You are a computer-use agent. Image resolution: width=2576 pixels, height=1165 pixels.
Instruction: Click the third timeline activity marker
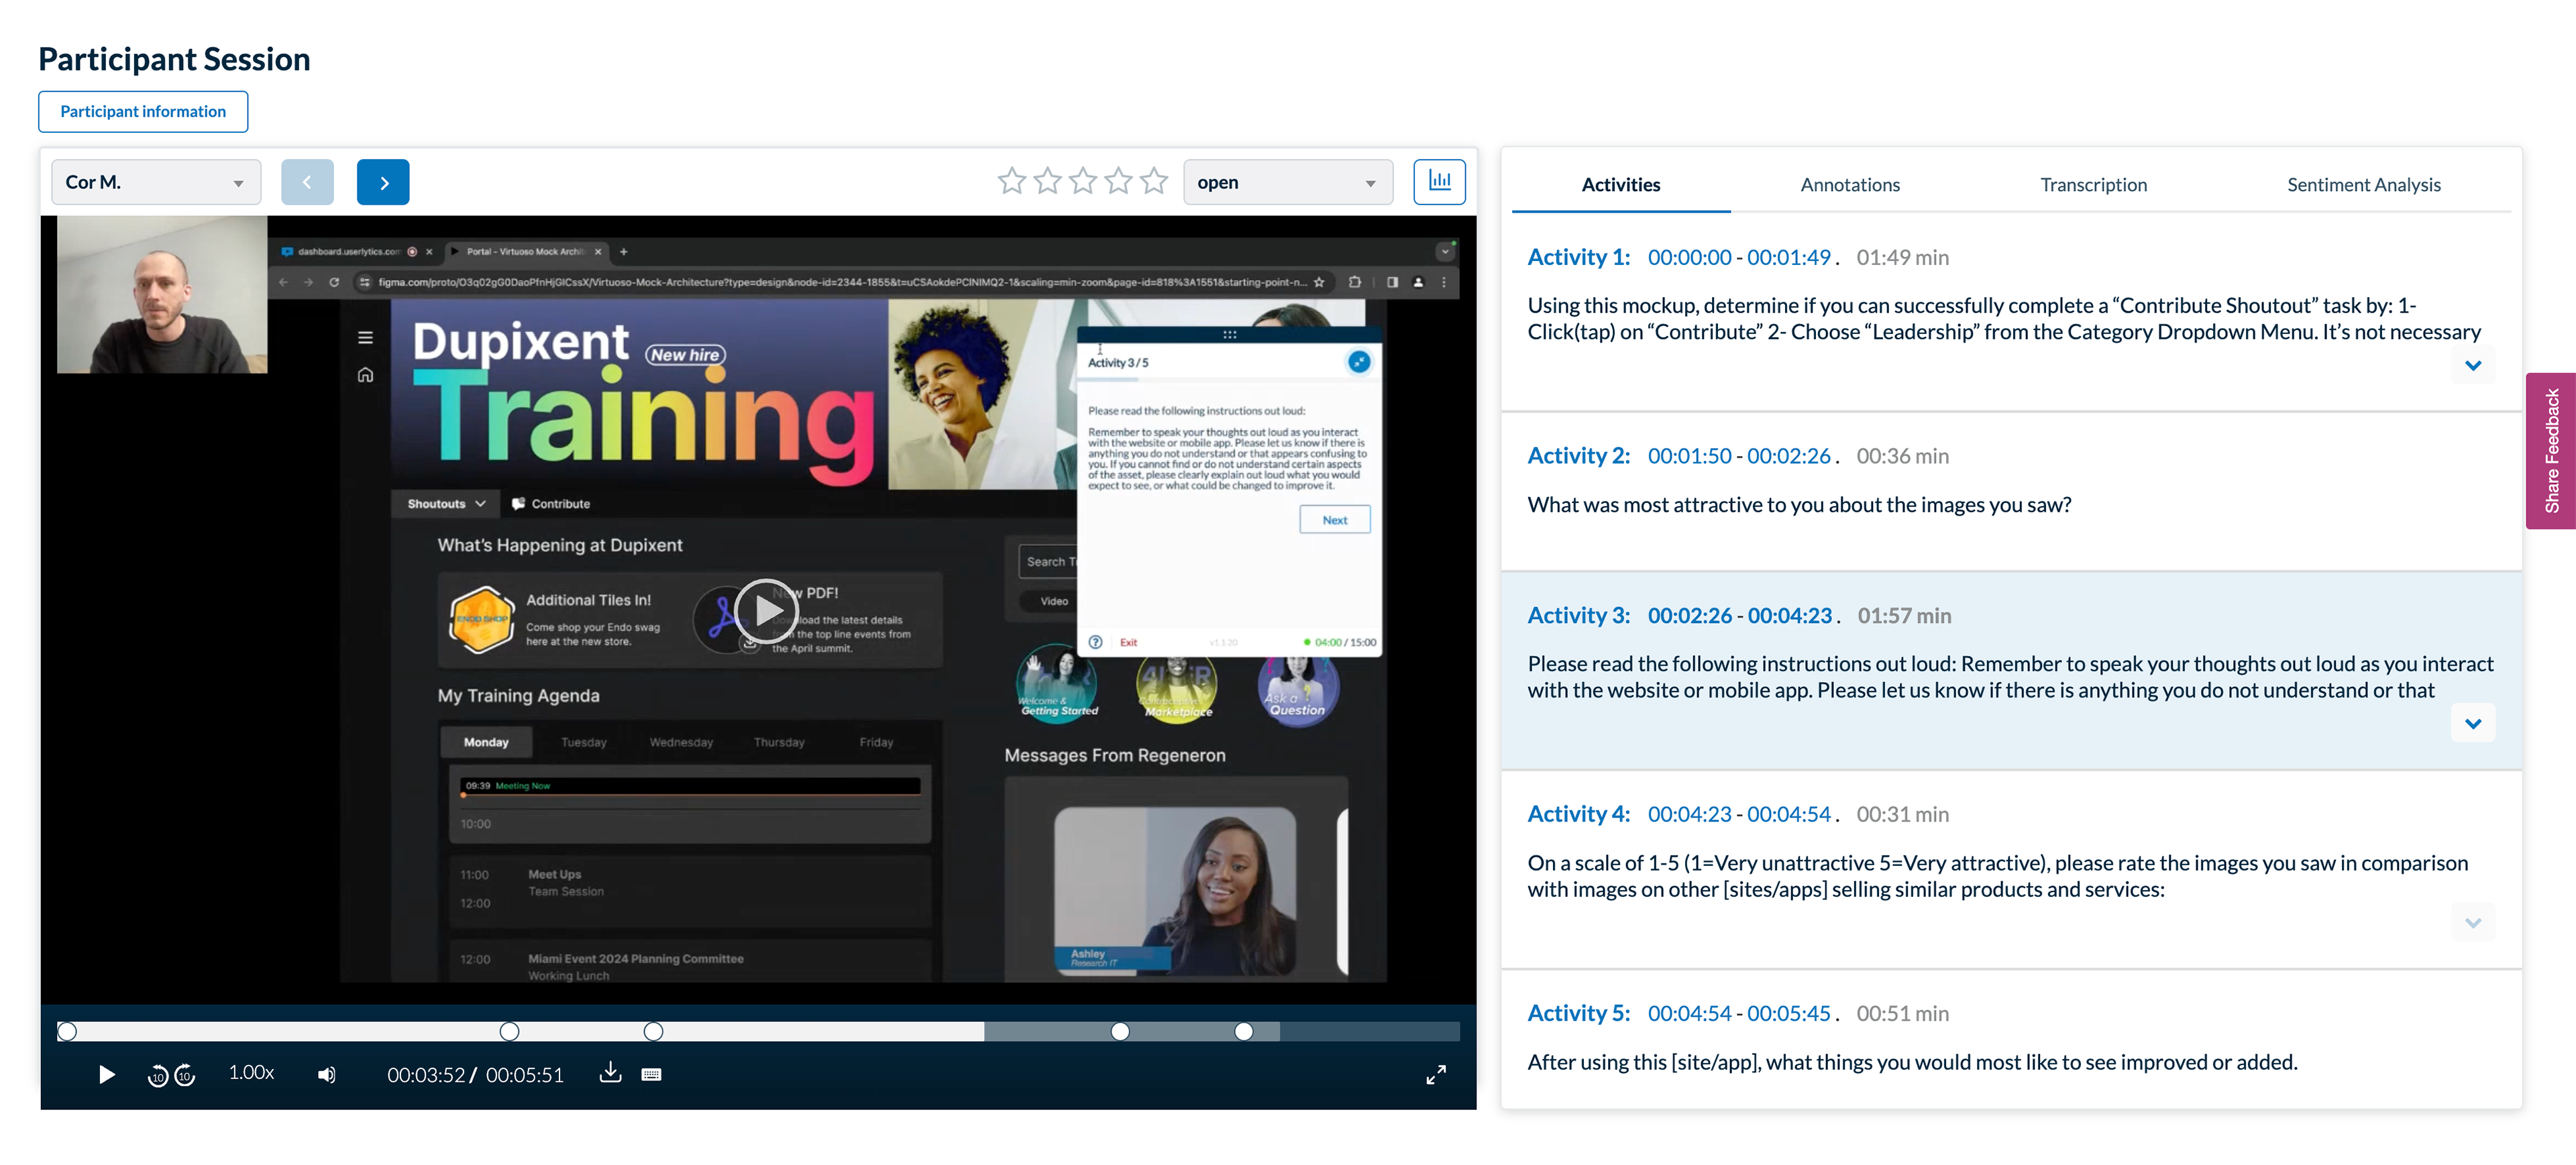point(653,1031)
